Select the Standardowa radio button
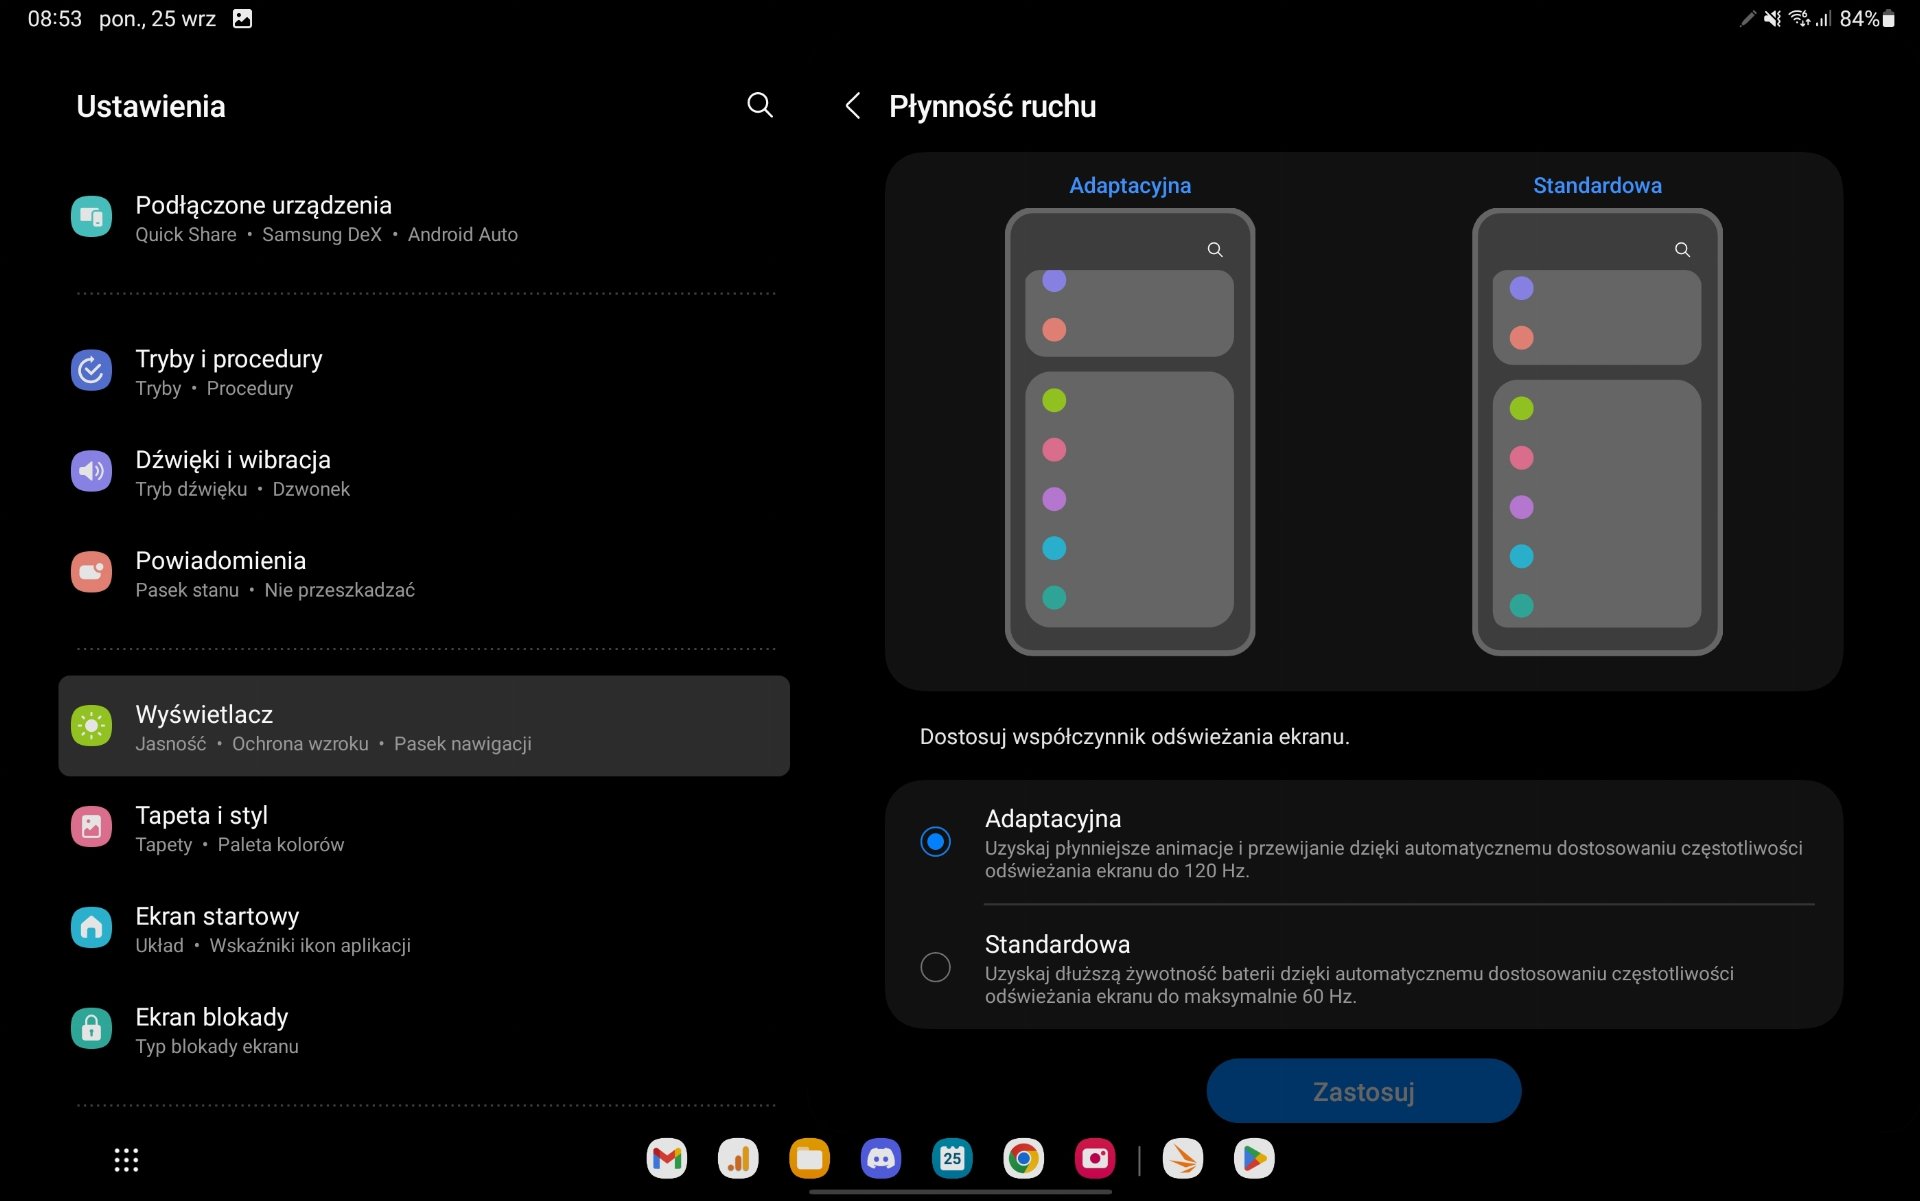The width and height of the screenshot is (1920, 1201). click(936, 967)
